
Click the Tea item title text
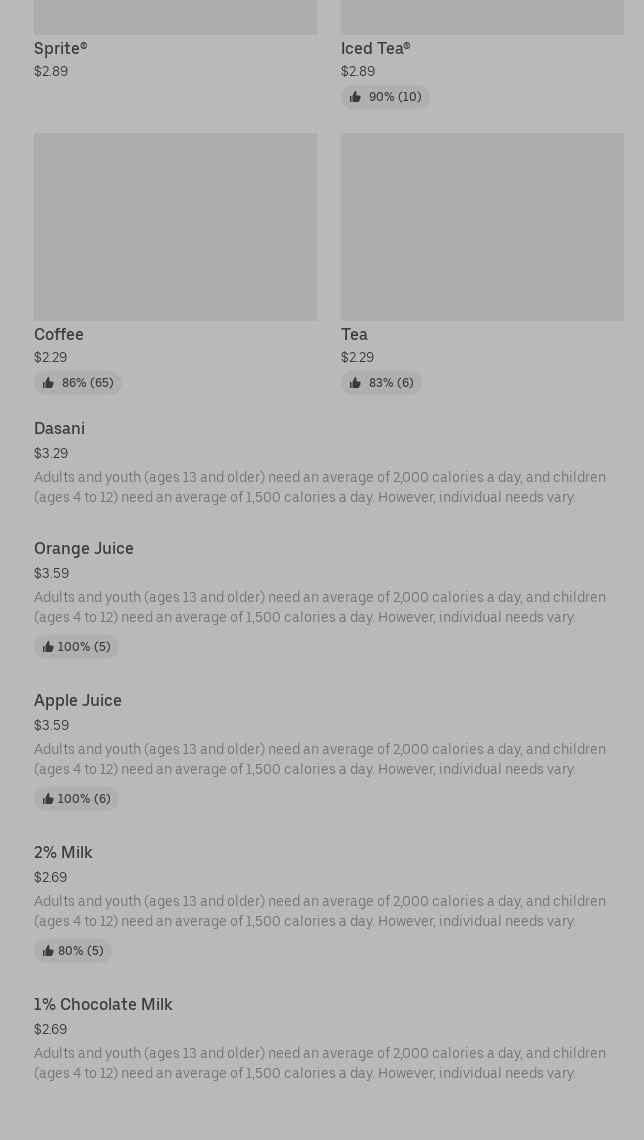point(354,334)
